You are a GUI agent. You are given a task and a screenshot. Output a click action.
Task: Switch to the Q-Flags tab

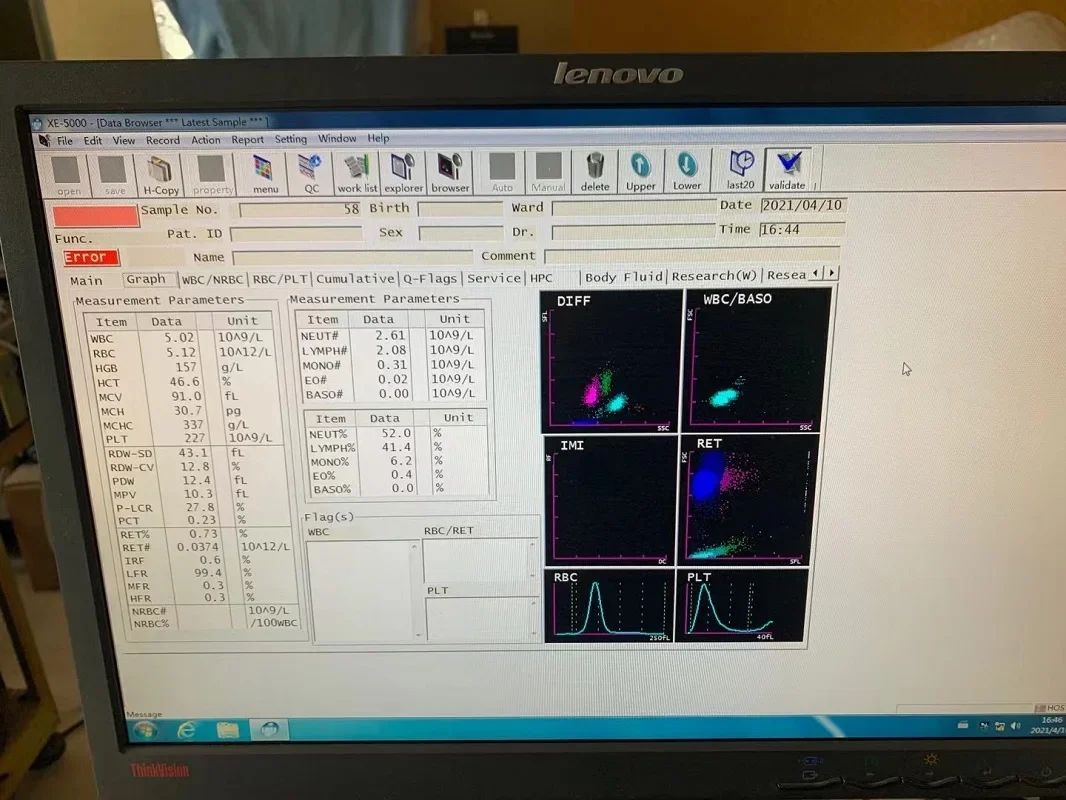[430, 278]
